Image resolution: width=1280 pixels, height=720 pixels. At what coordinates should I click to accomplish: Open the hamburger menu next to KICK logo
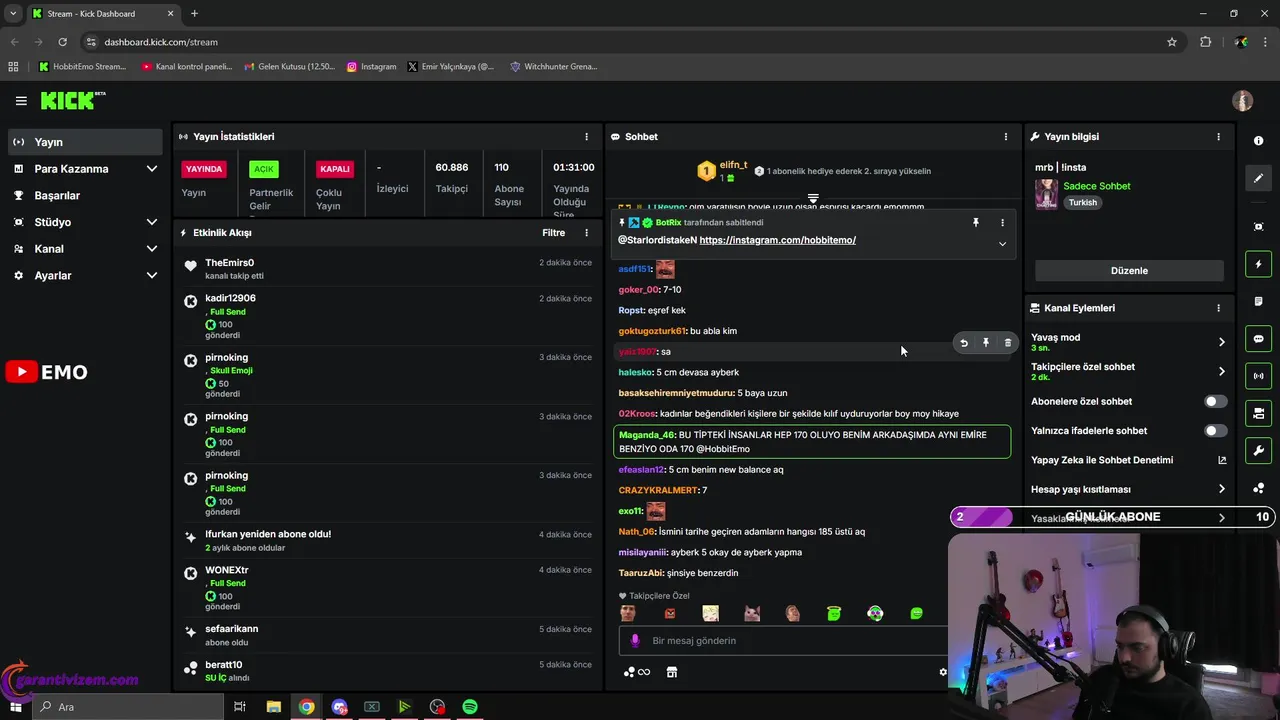(21, 101)
